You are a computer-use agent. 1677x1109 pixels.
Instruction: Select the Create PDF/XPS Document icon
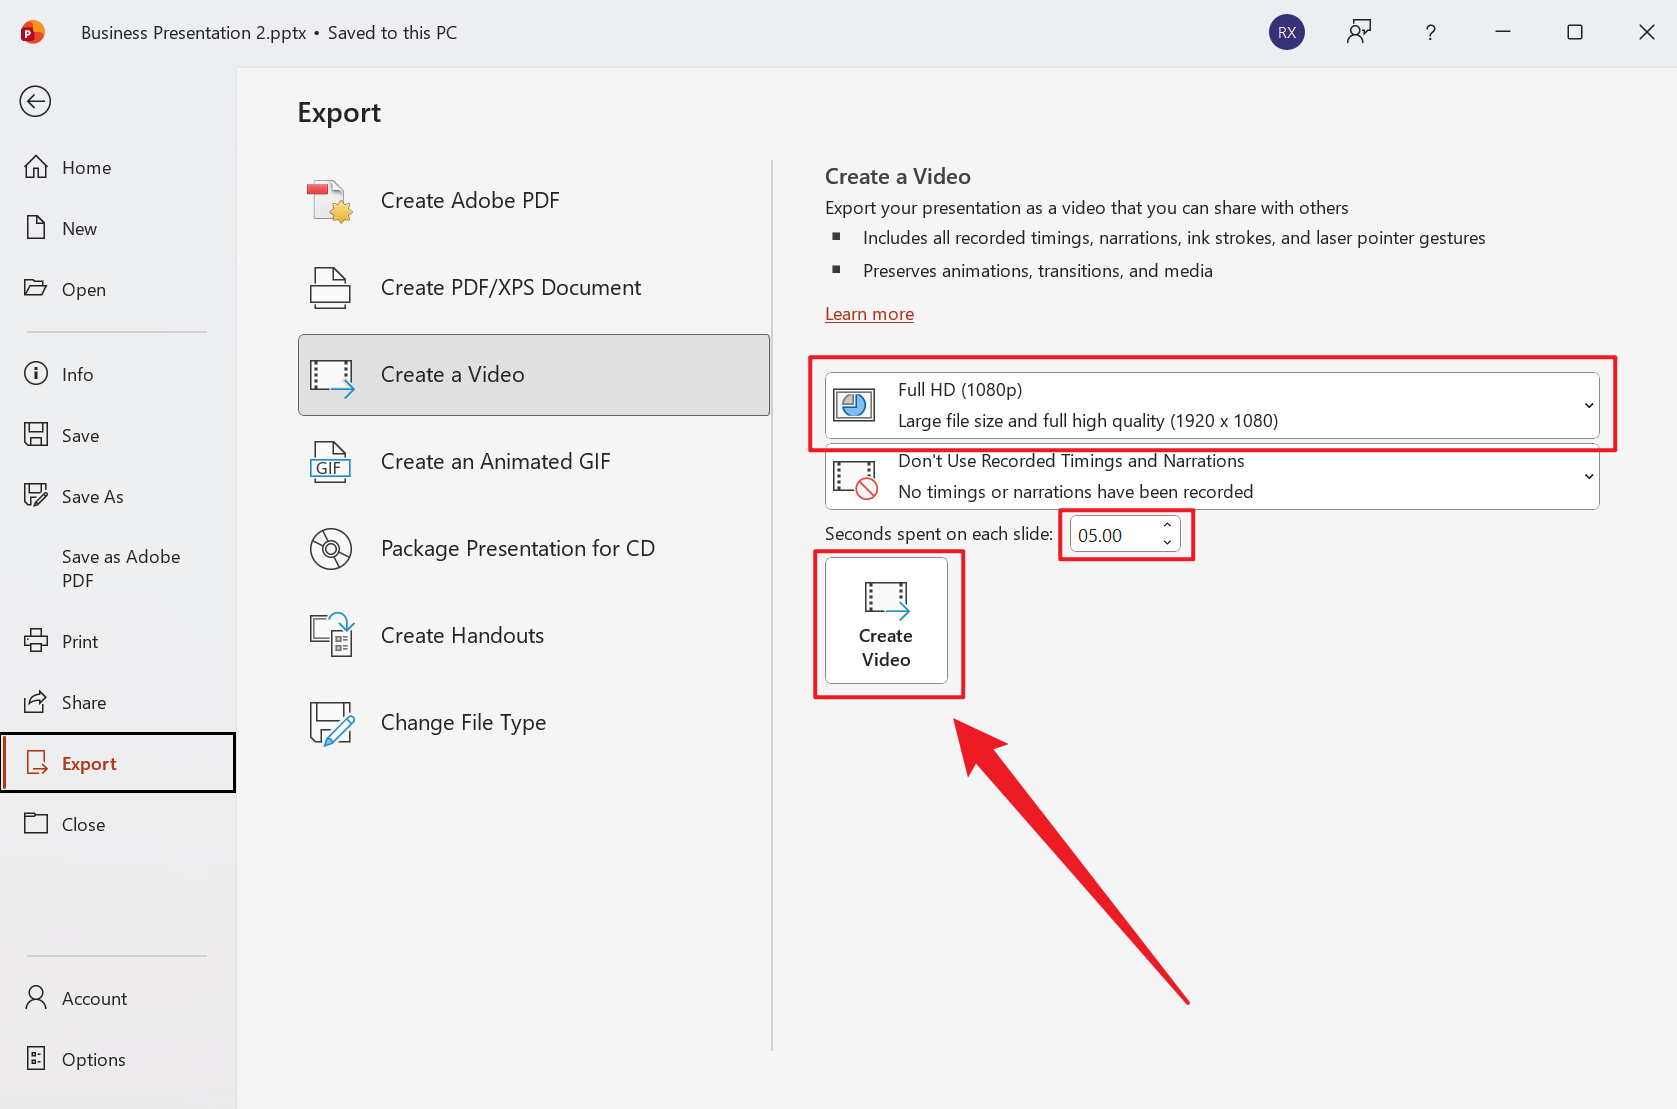click(330, 288)
